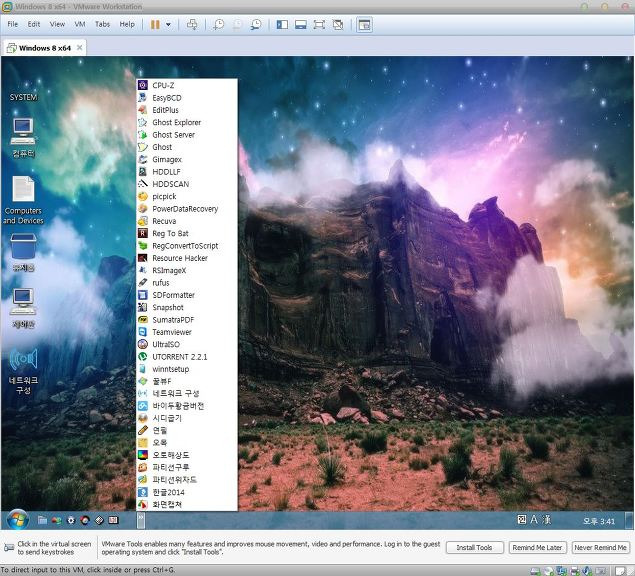Launch SumatraPDF from the list
Viewport: 635px width, 576px height.
(187, 320)
